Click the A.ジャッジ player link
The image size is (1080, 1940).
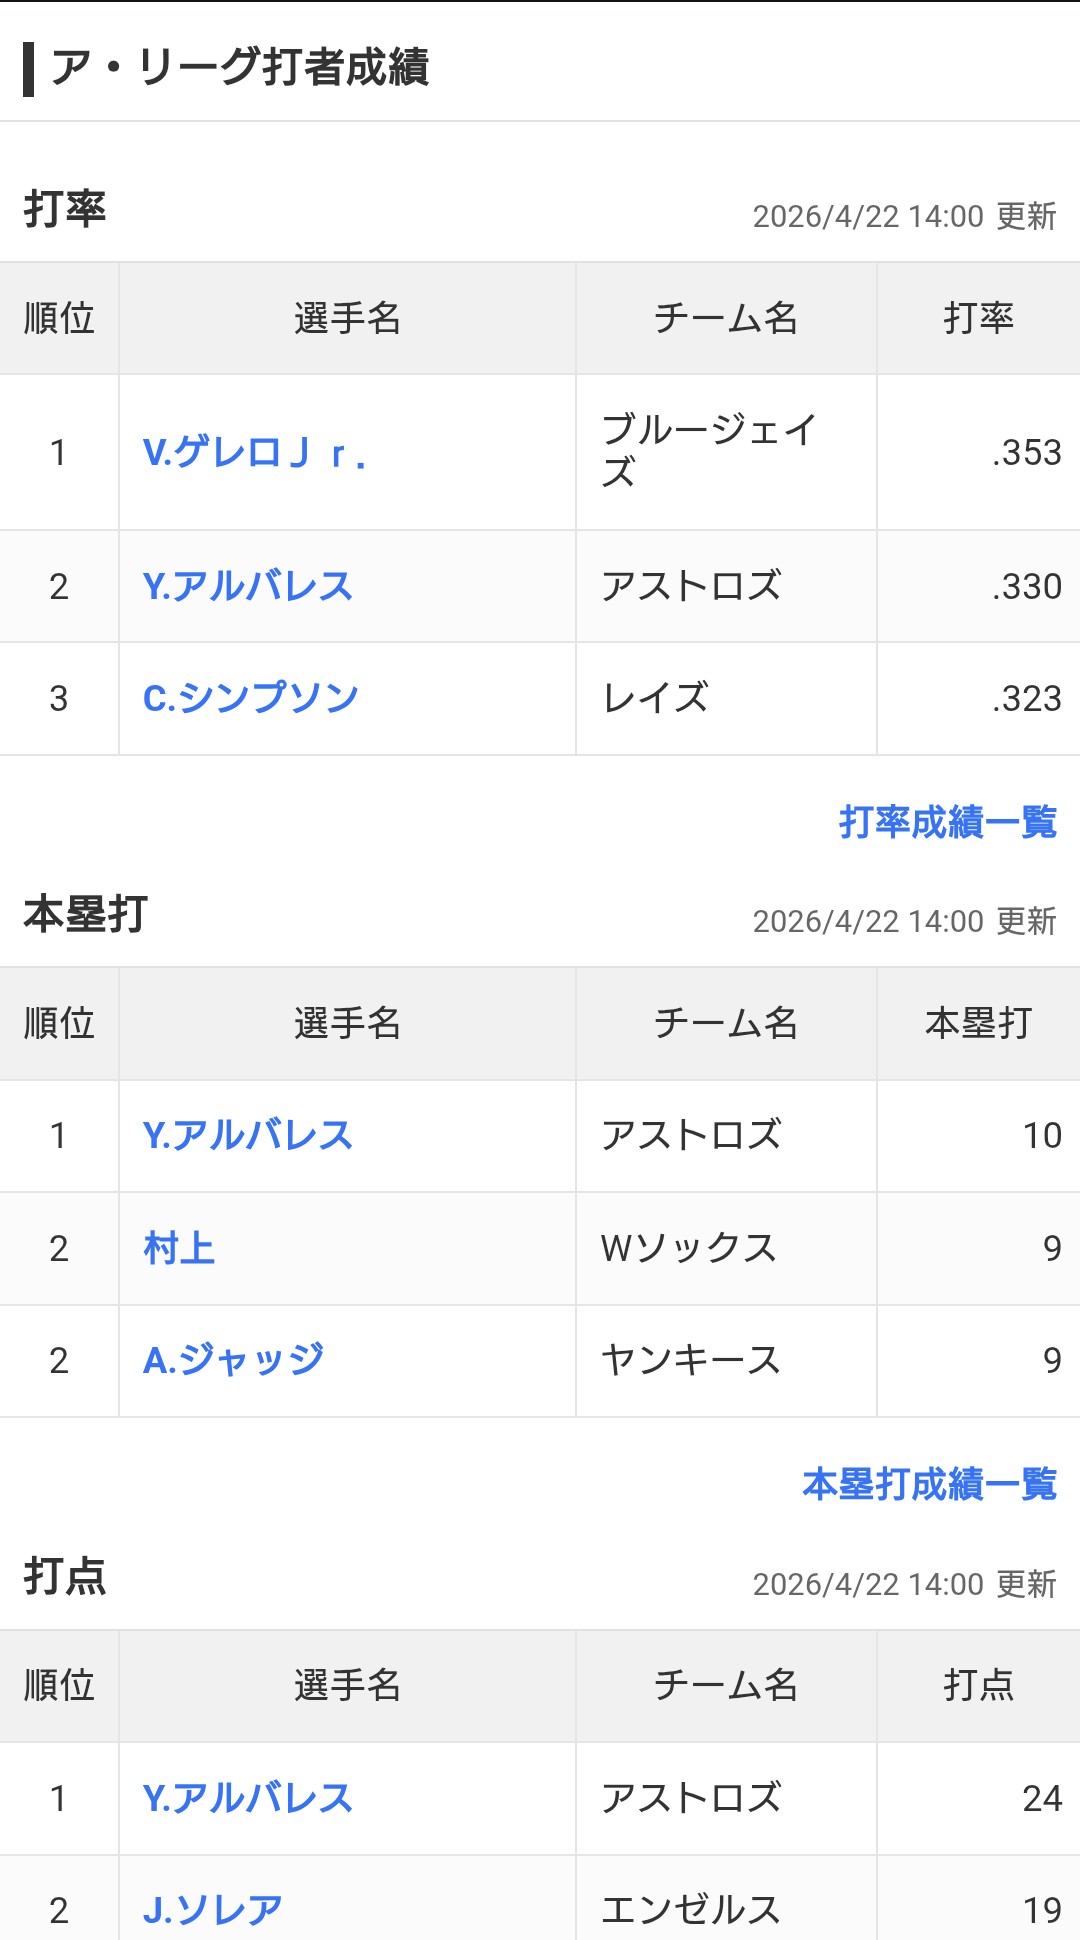click(234, 1360)
